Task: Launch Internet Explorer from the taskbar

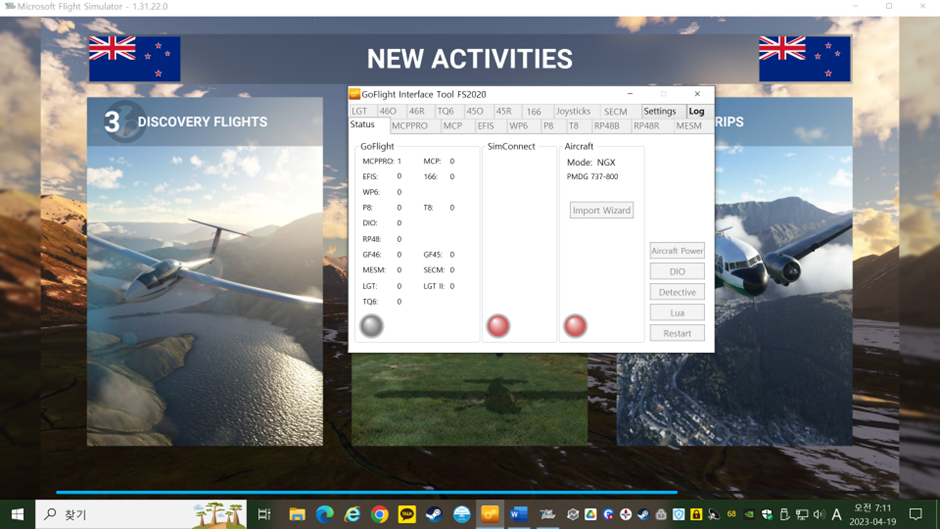Action: 352,515
